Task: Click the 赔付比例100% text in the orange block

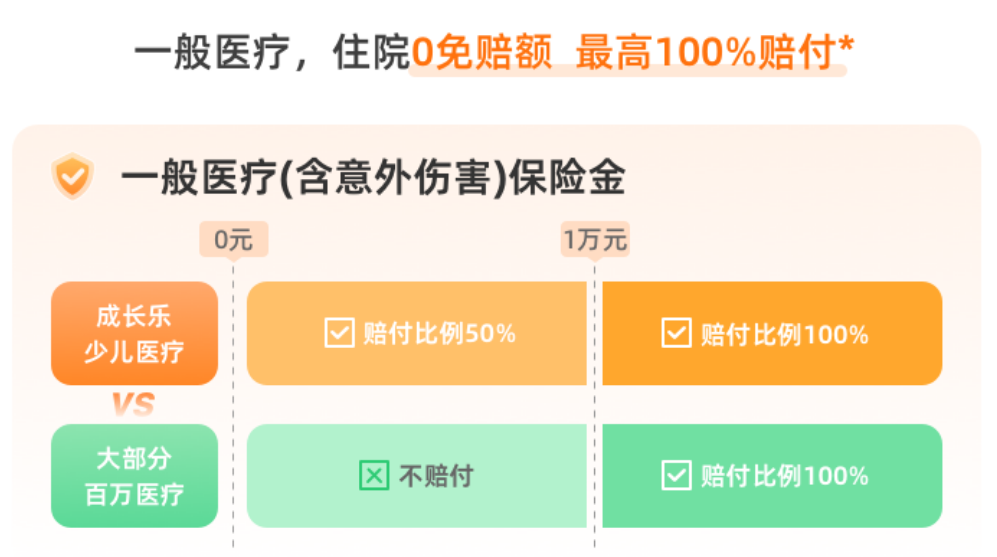Action: pyautogui.click(x=784, y=335)
